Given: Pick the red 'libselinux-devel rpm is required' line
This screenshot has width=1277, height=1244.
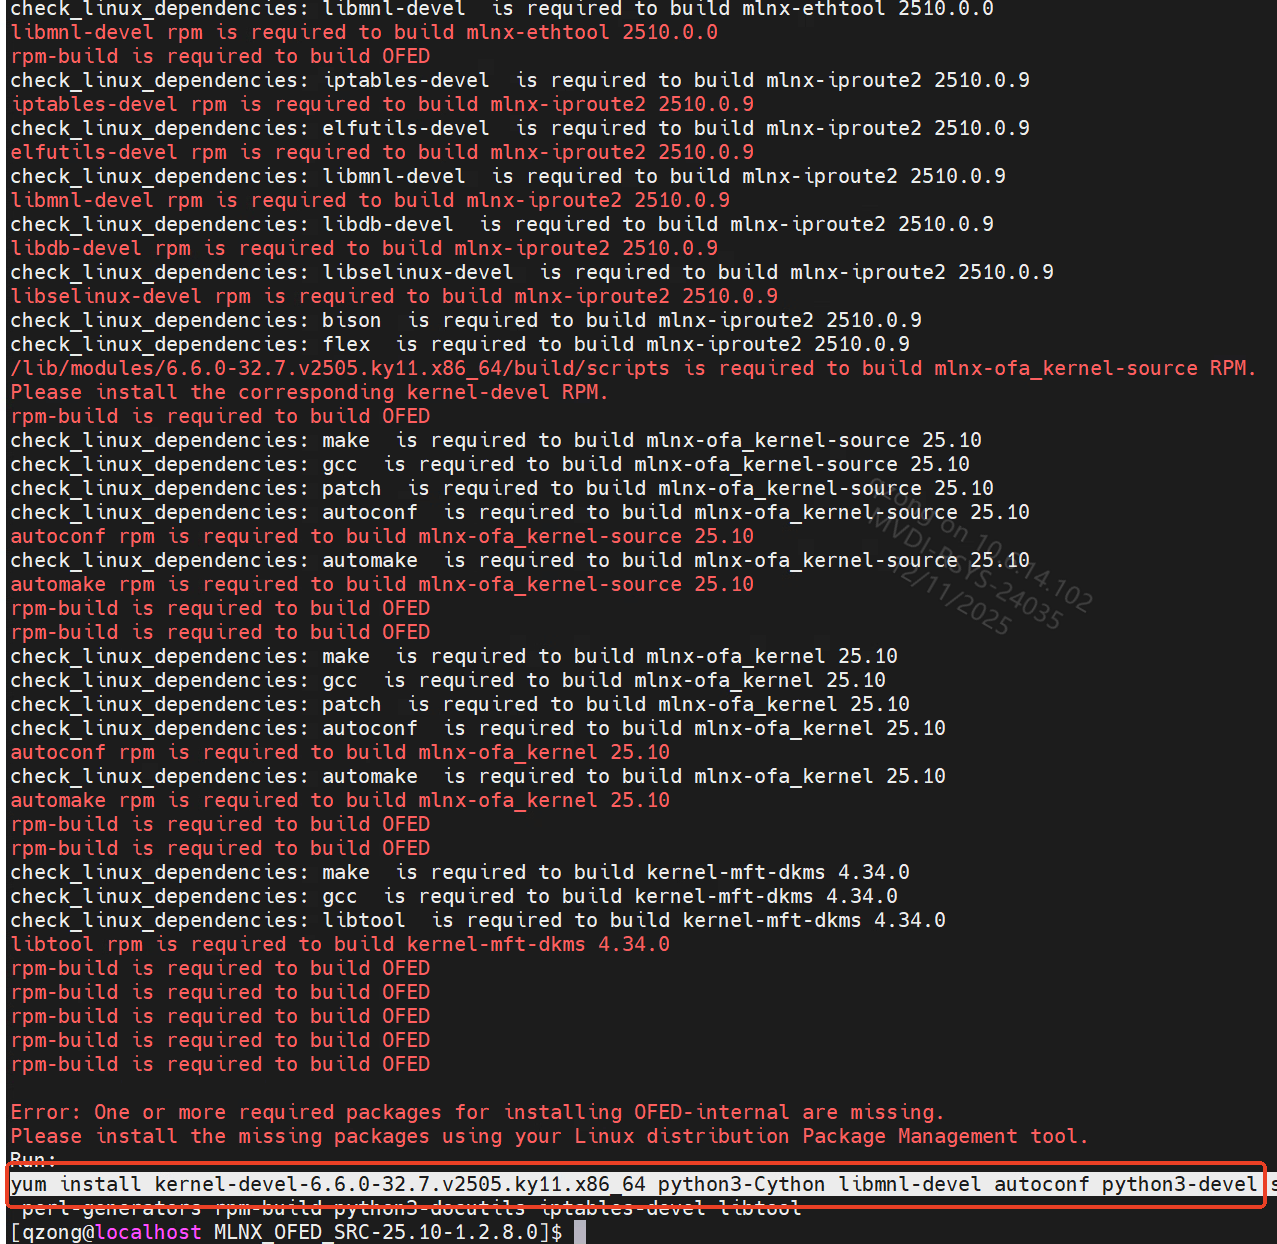Looking at the screenshot, I should click(x=394, y=296).
